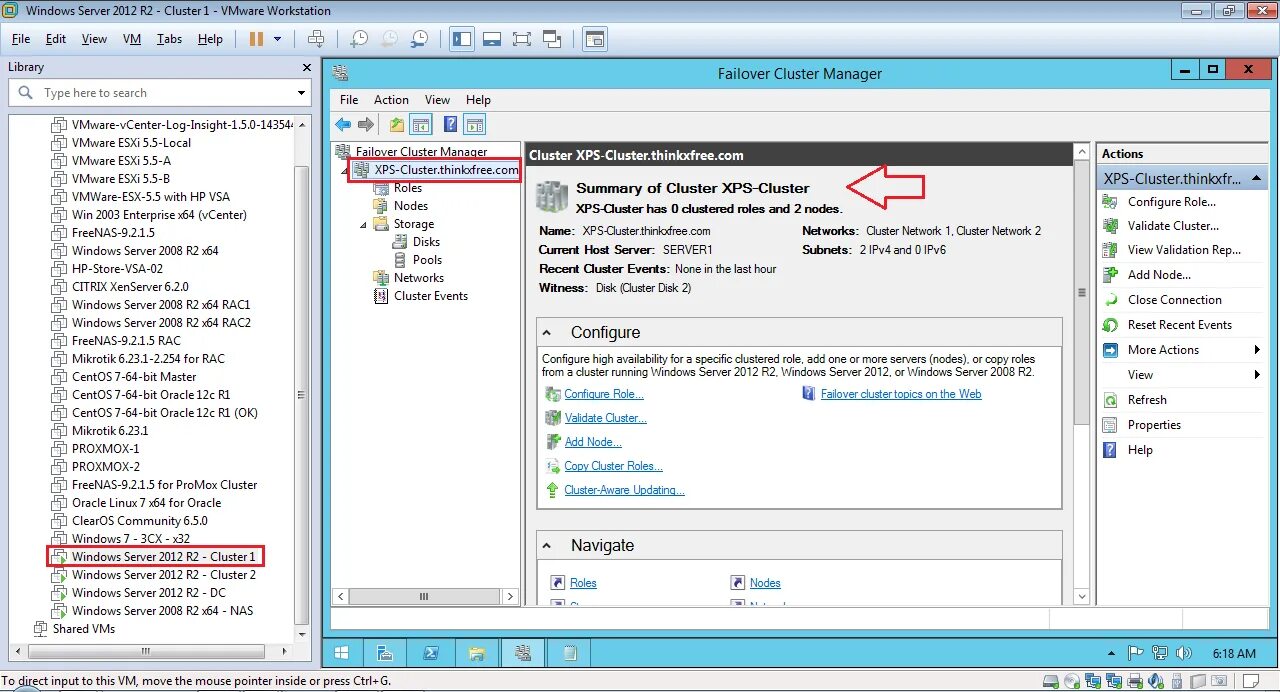Image resolution: width=1280 pixels, height=692 pixels.
Task: Click the Forward arrow in Failover Cluster Manager
Action: 366,125
